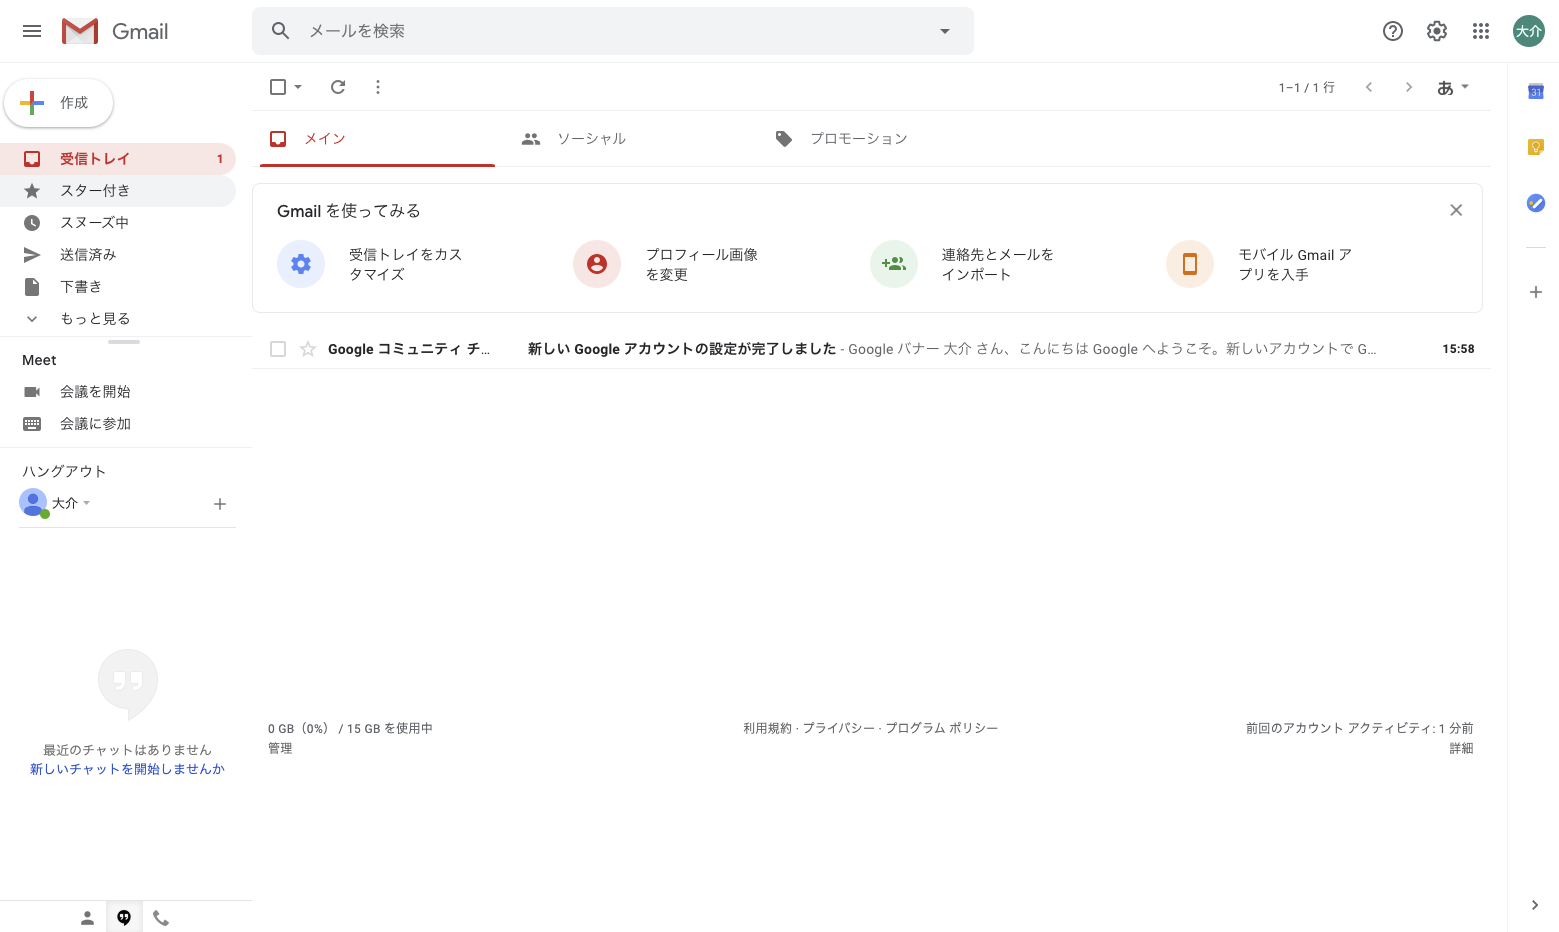Click the get add-ons plus icon
1559x932 pixels.
pos(1536,292)
